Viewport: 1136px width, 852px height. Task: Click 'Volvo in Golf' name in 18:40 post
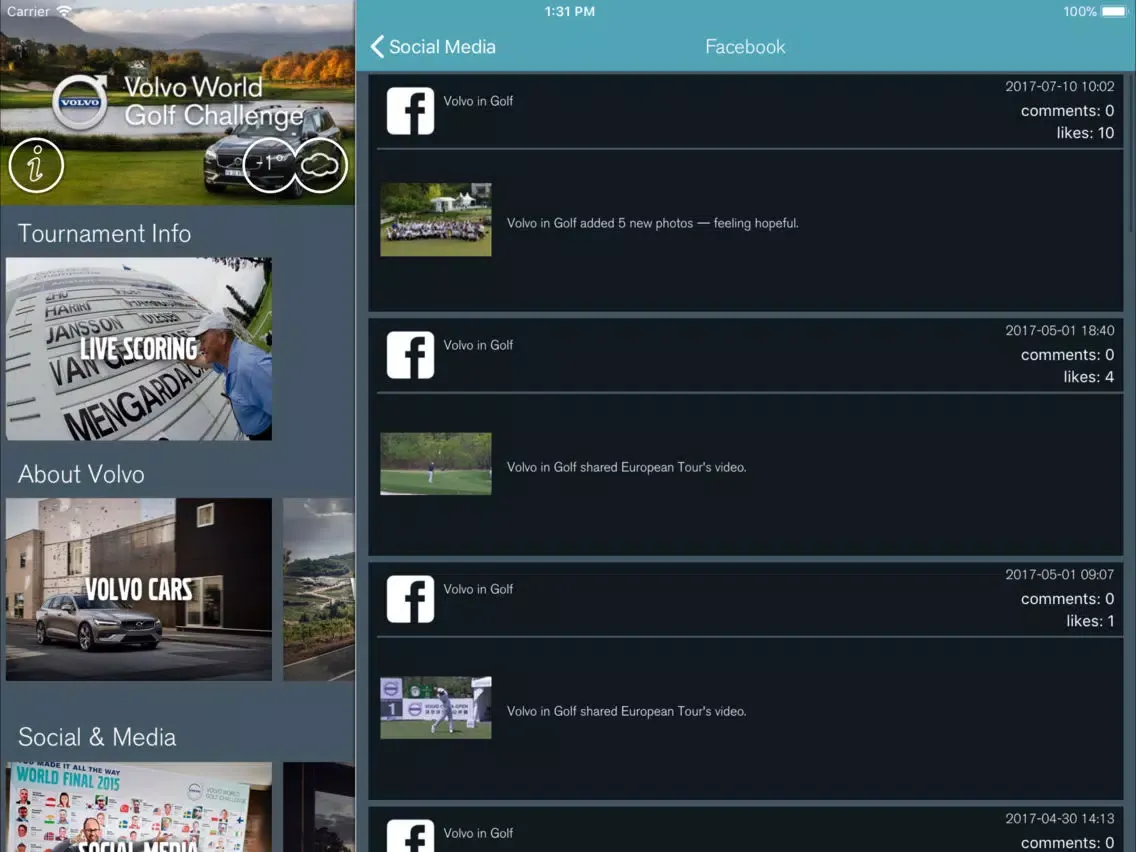pyautogui.click(x=478, y=346)
